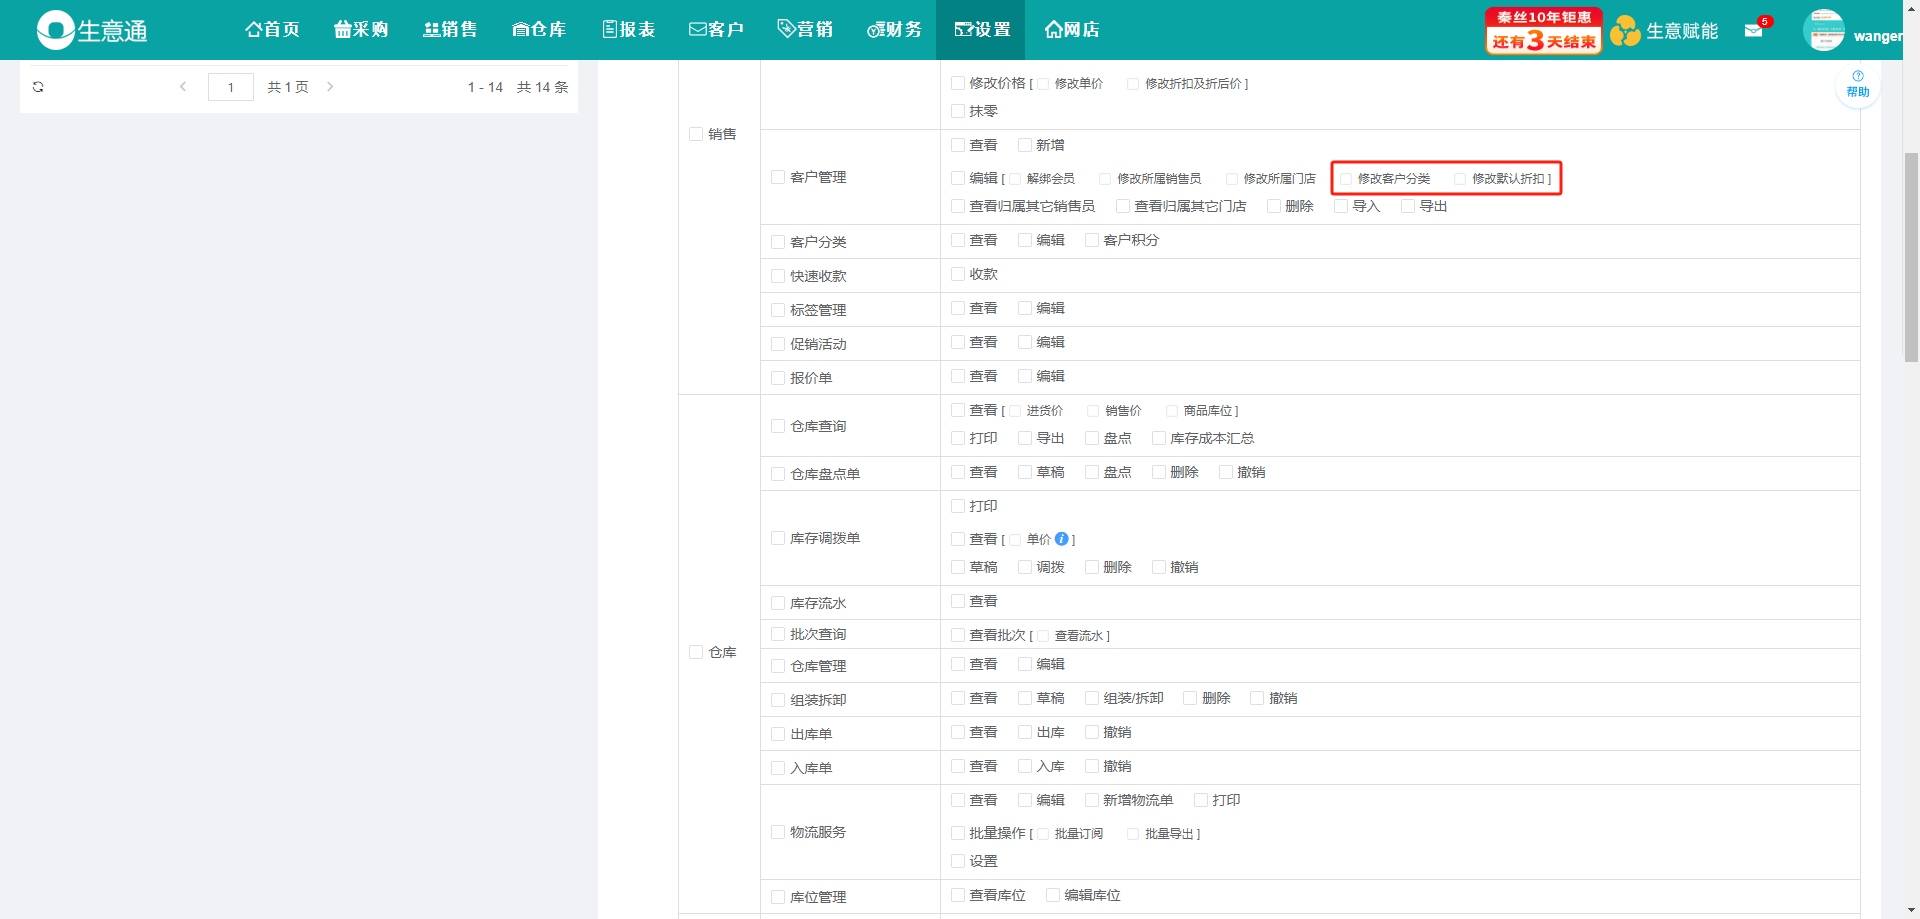This screenshot has height=919, width=1920.
Task: Check 批量导出 under 物流服务
Action: (1133, 834)
